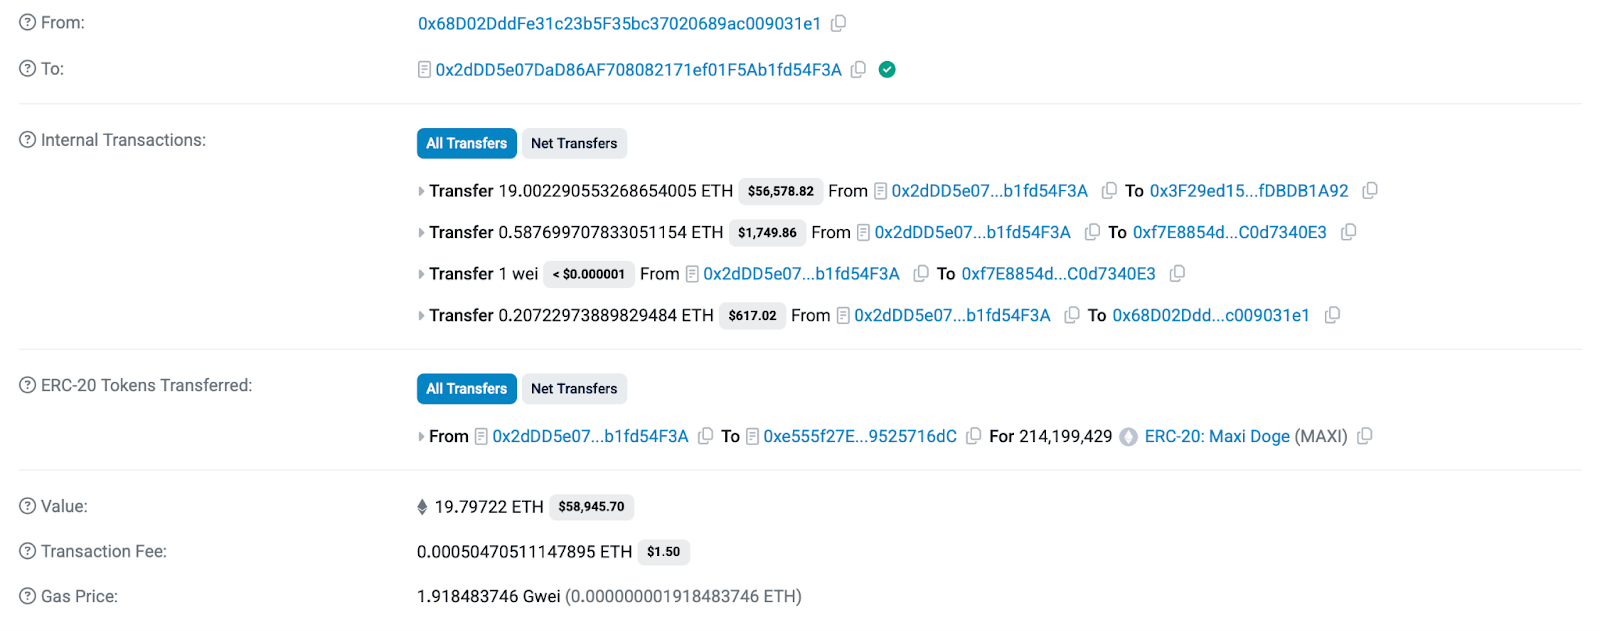Click the green verified checkmark badge
The height and width of the screenshot is (631, 1600).
(887, 70)
